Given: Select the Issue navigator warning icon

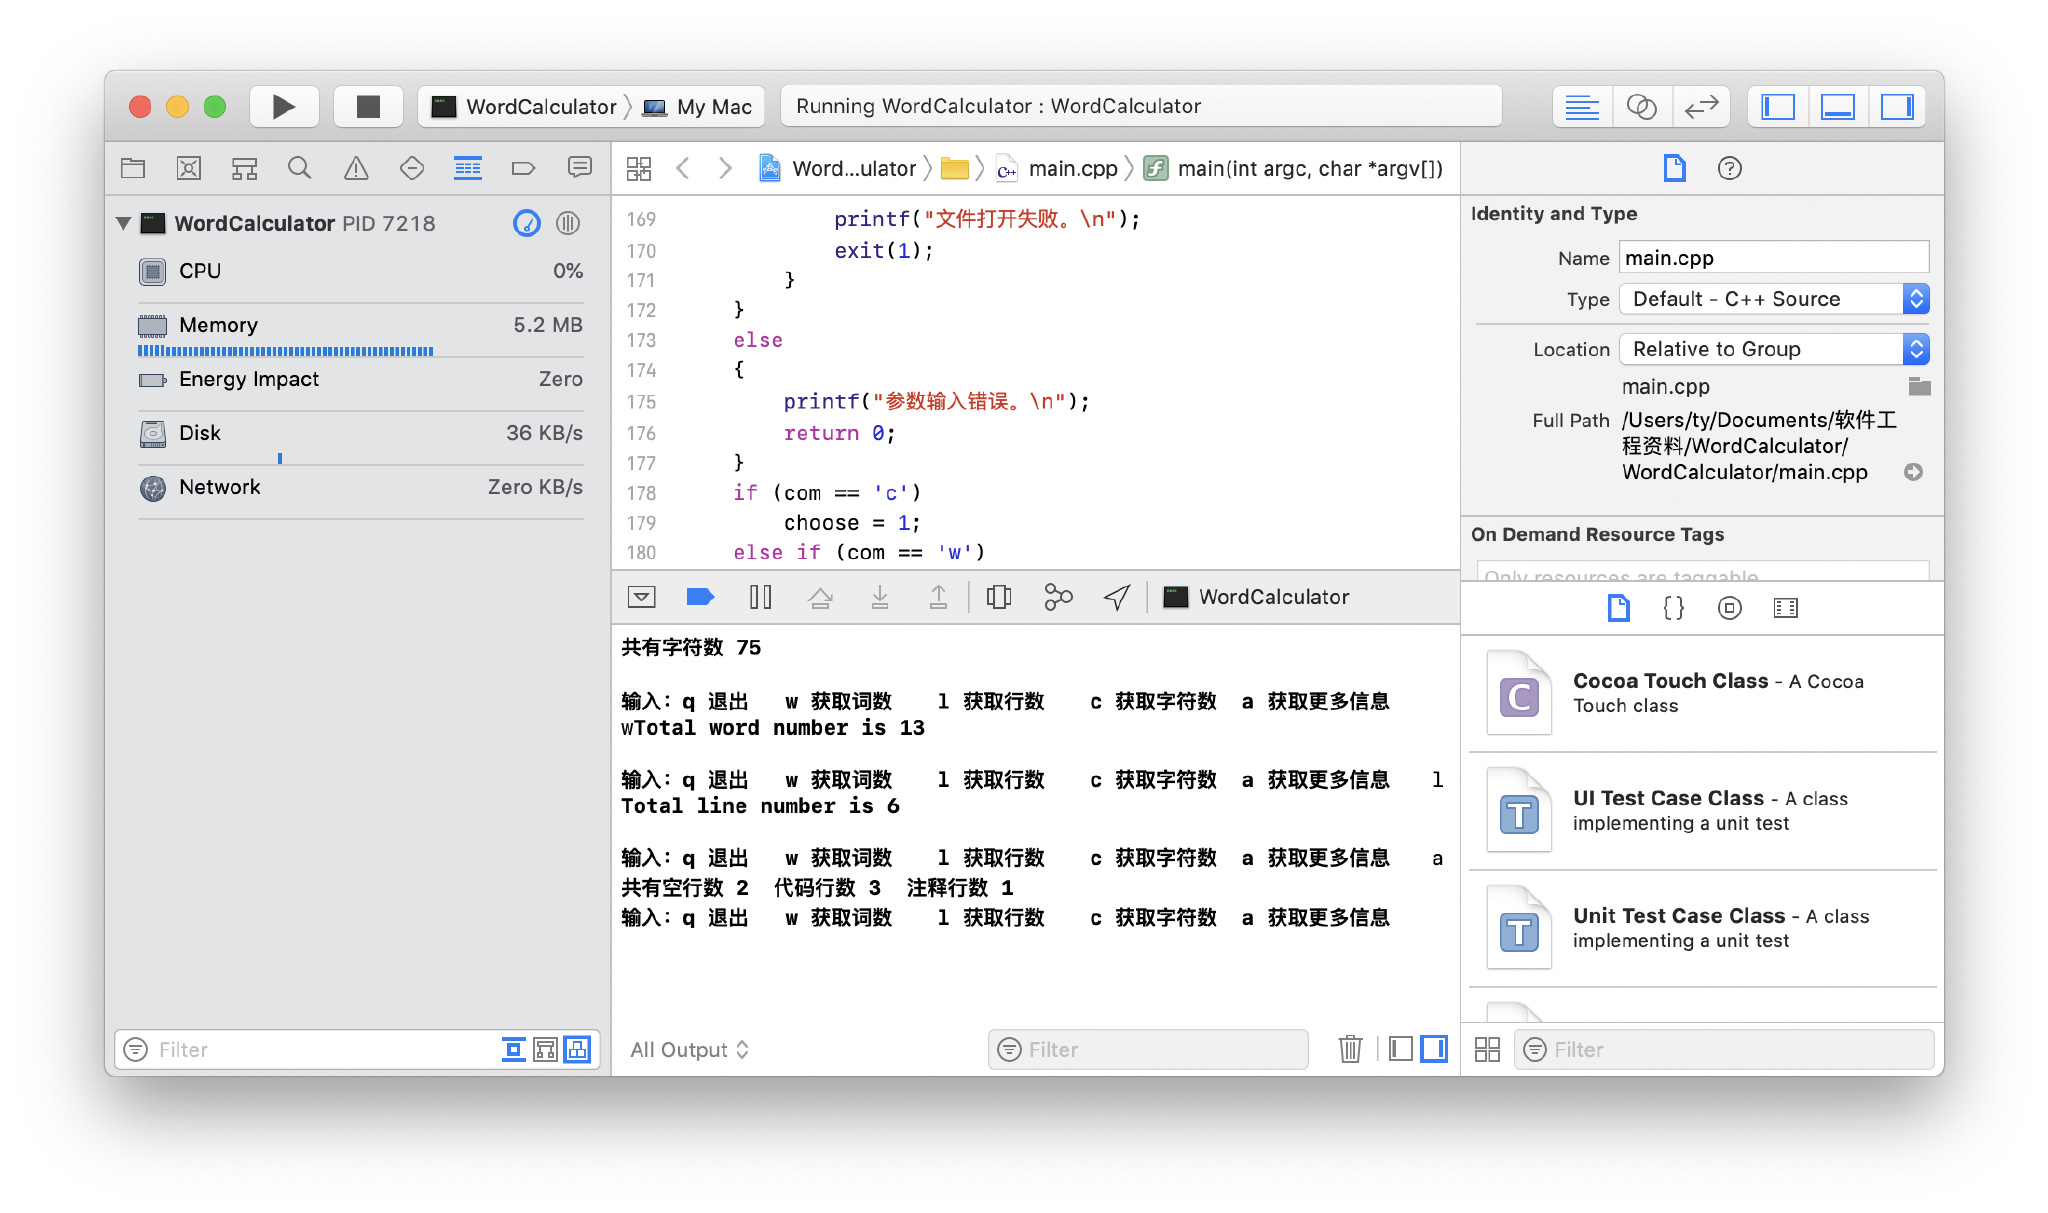Looking at the screenshot, I should [x=355, y=168].
